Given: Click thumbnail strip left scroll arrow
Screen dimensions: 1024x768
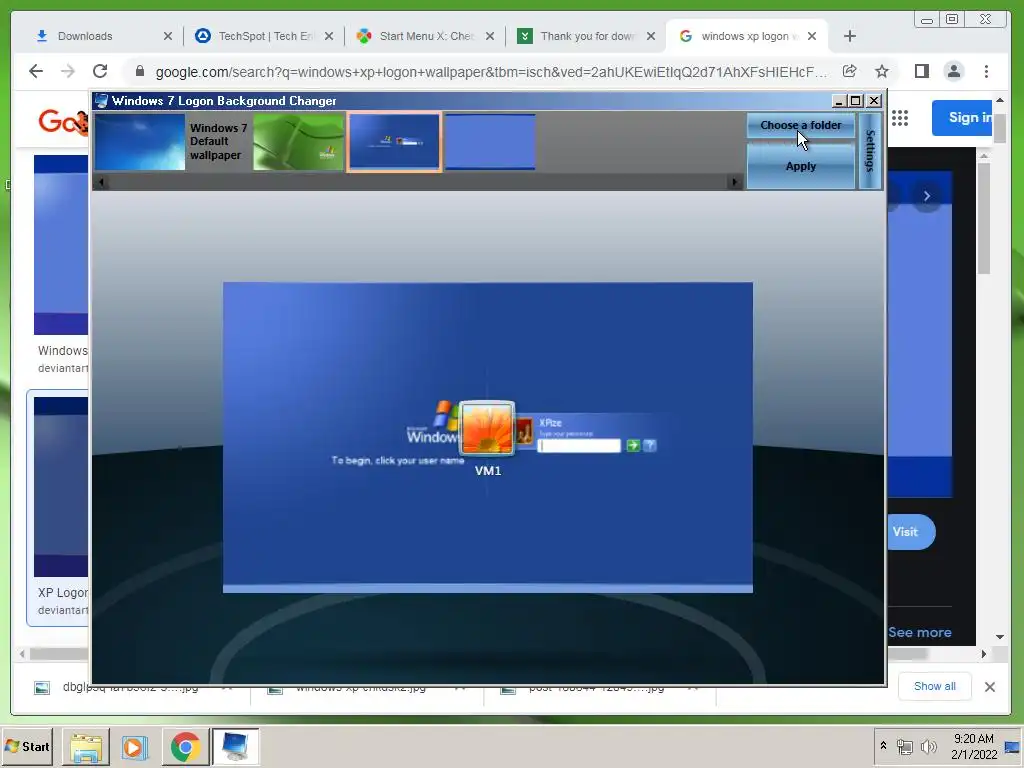Looking at the screenshot, I should [101, 182].
